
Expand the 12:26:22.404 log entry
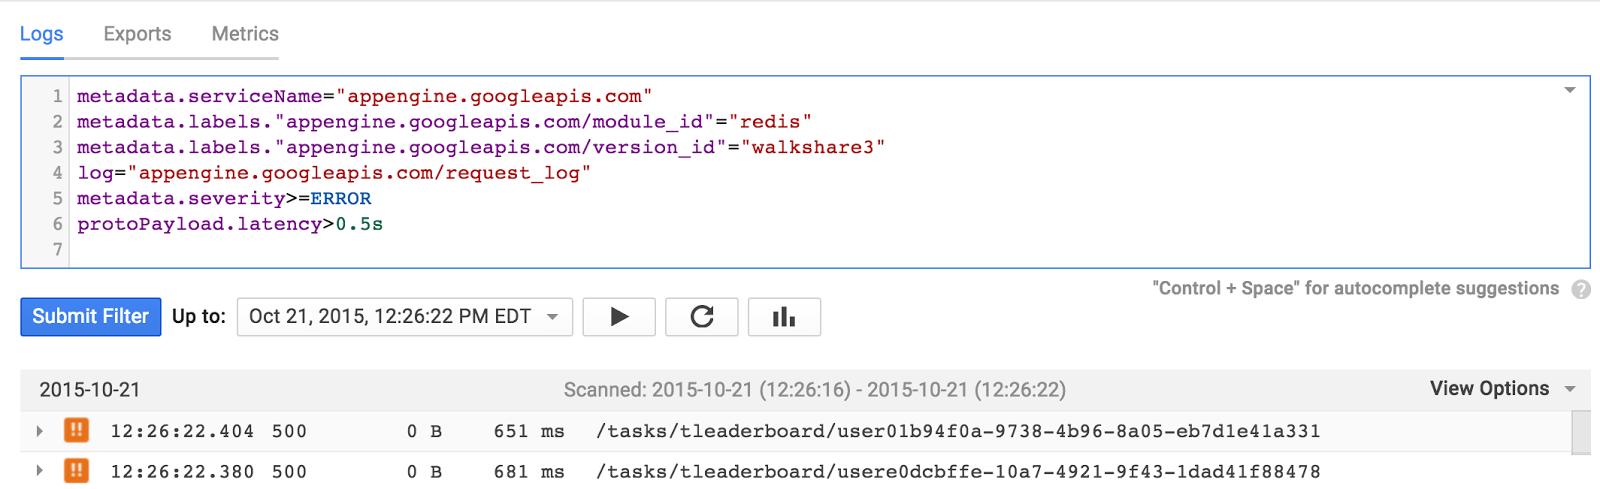39,431
